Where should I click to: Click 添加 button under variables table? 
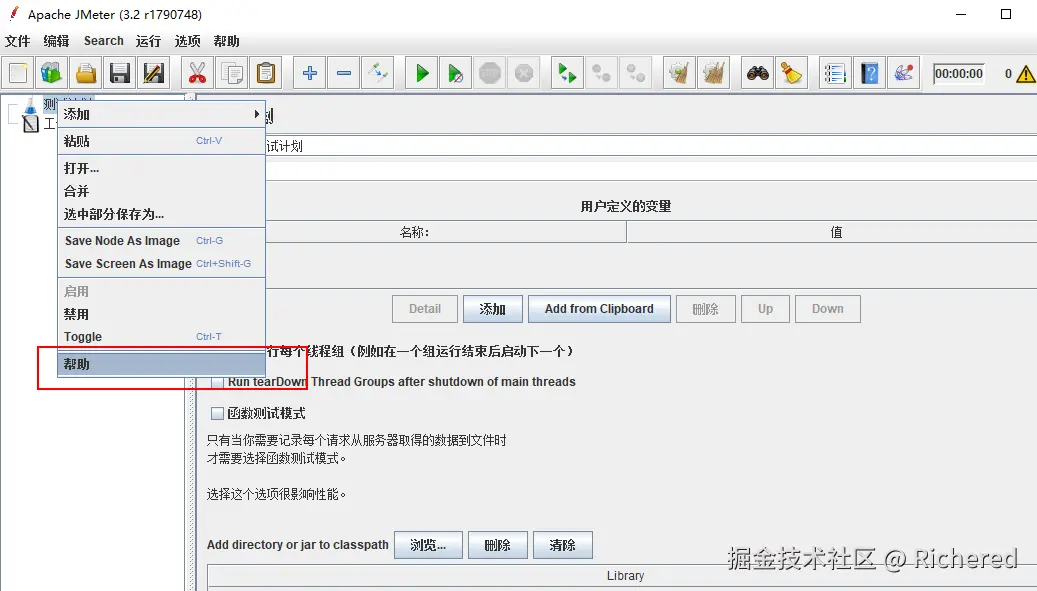pyautogui.click(x=493, y=309)
